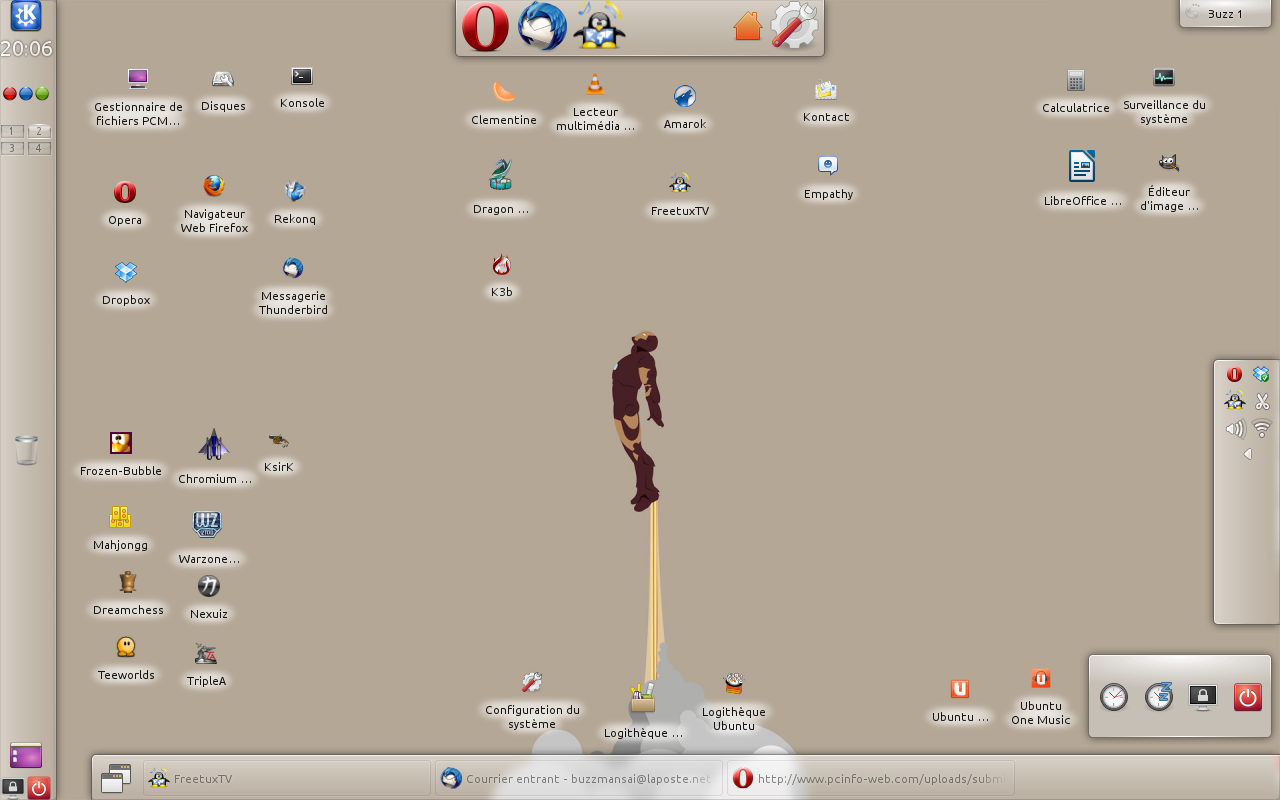This screenshot has width=1280, height=800.
Task: Launch Chromium B.S.U. game icon
Action: pyautogui.click(x=214, y=445)
